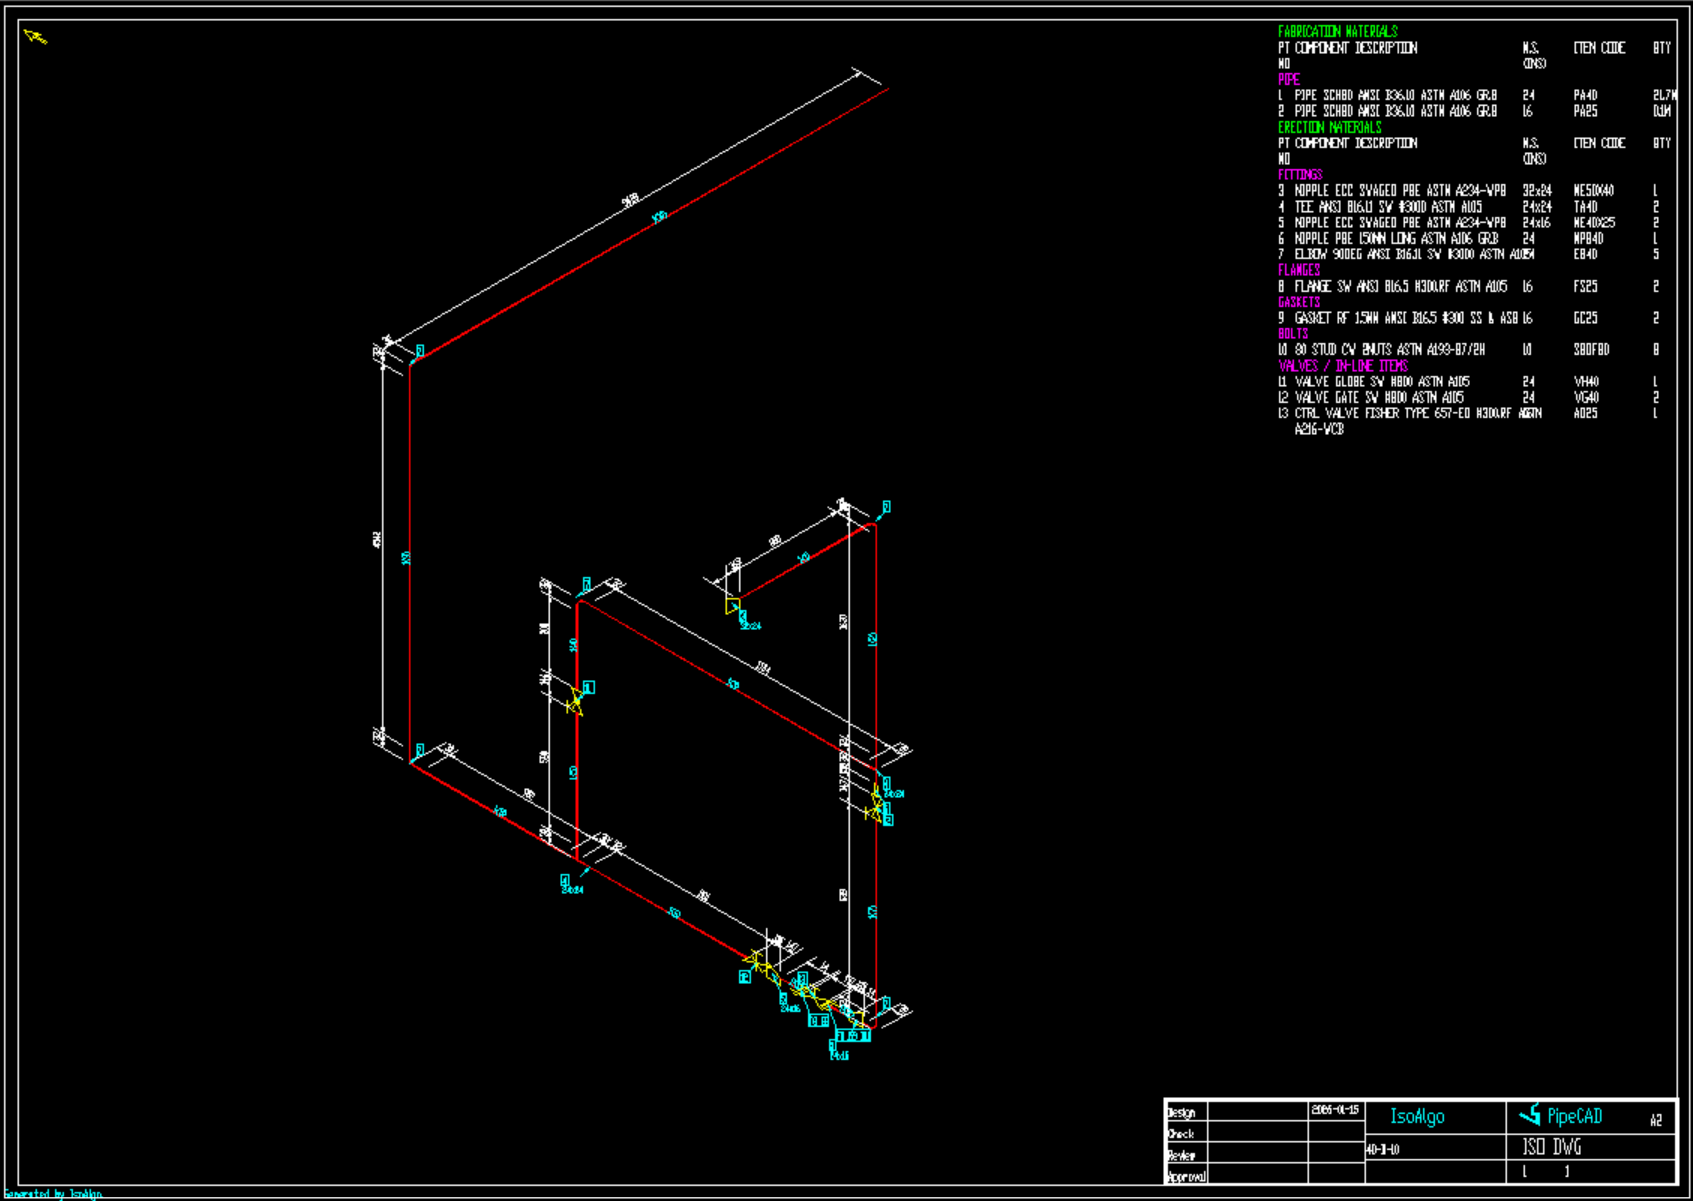This screenshot has width=1693, height=1201.
Task: Click item code TA40
Action: (1585, 207)
